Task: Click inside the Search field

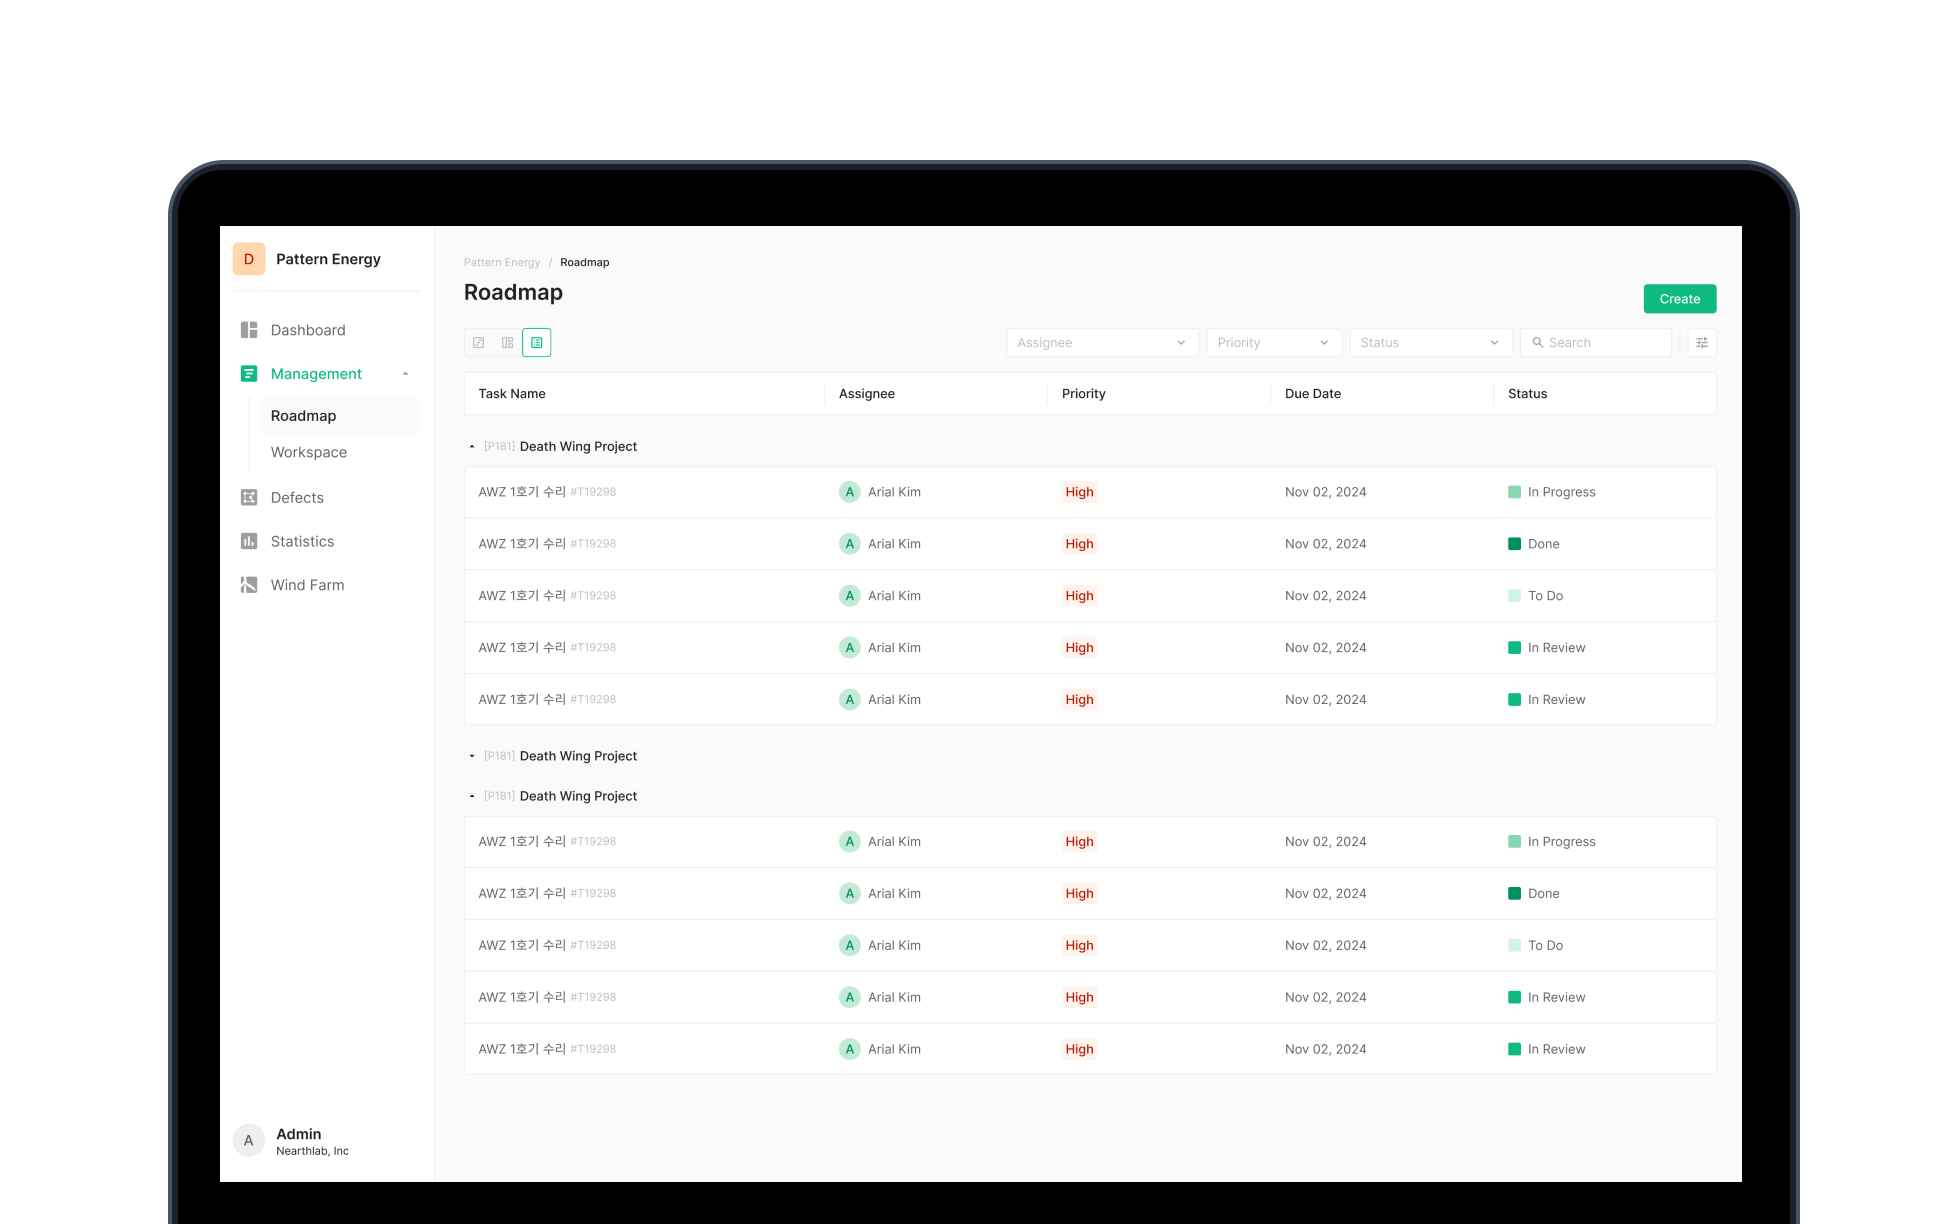Action: (1595, 342)
